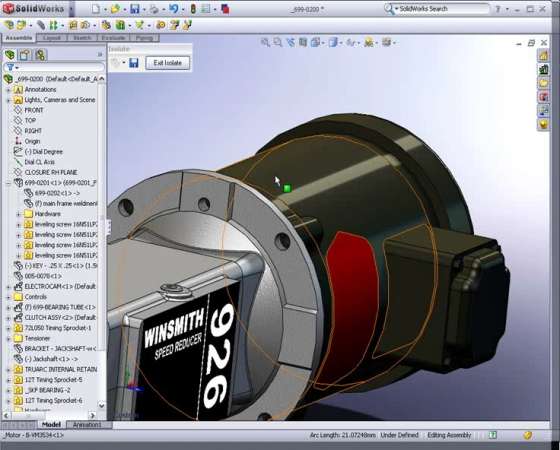Collapse the 699-0201<1> component node
The width and height of the screenshot is (560, 450).
[8, 183]
